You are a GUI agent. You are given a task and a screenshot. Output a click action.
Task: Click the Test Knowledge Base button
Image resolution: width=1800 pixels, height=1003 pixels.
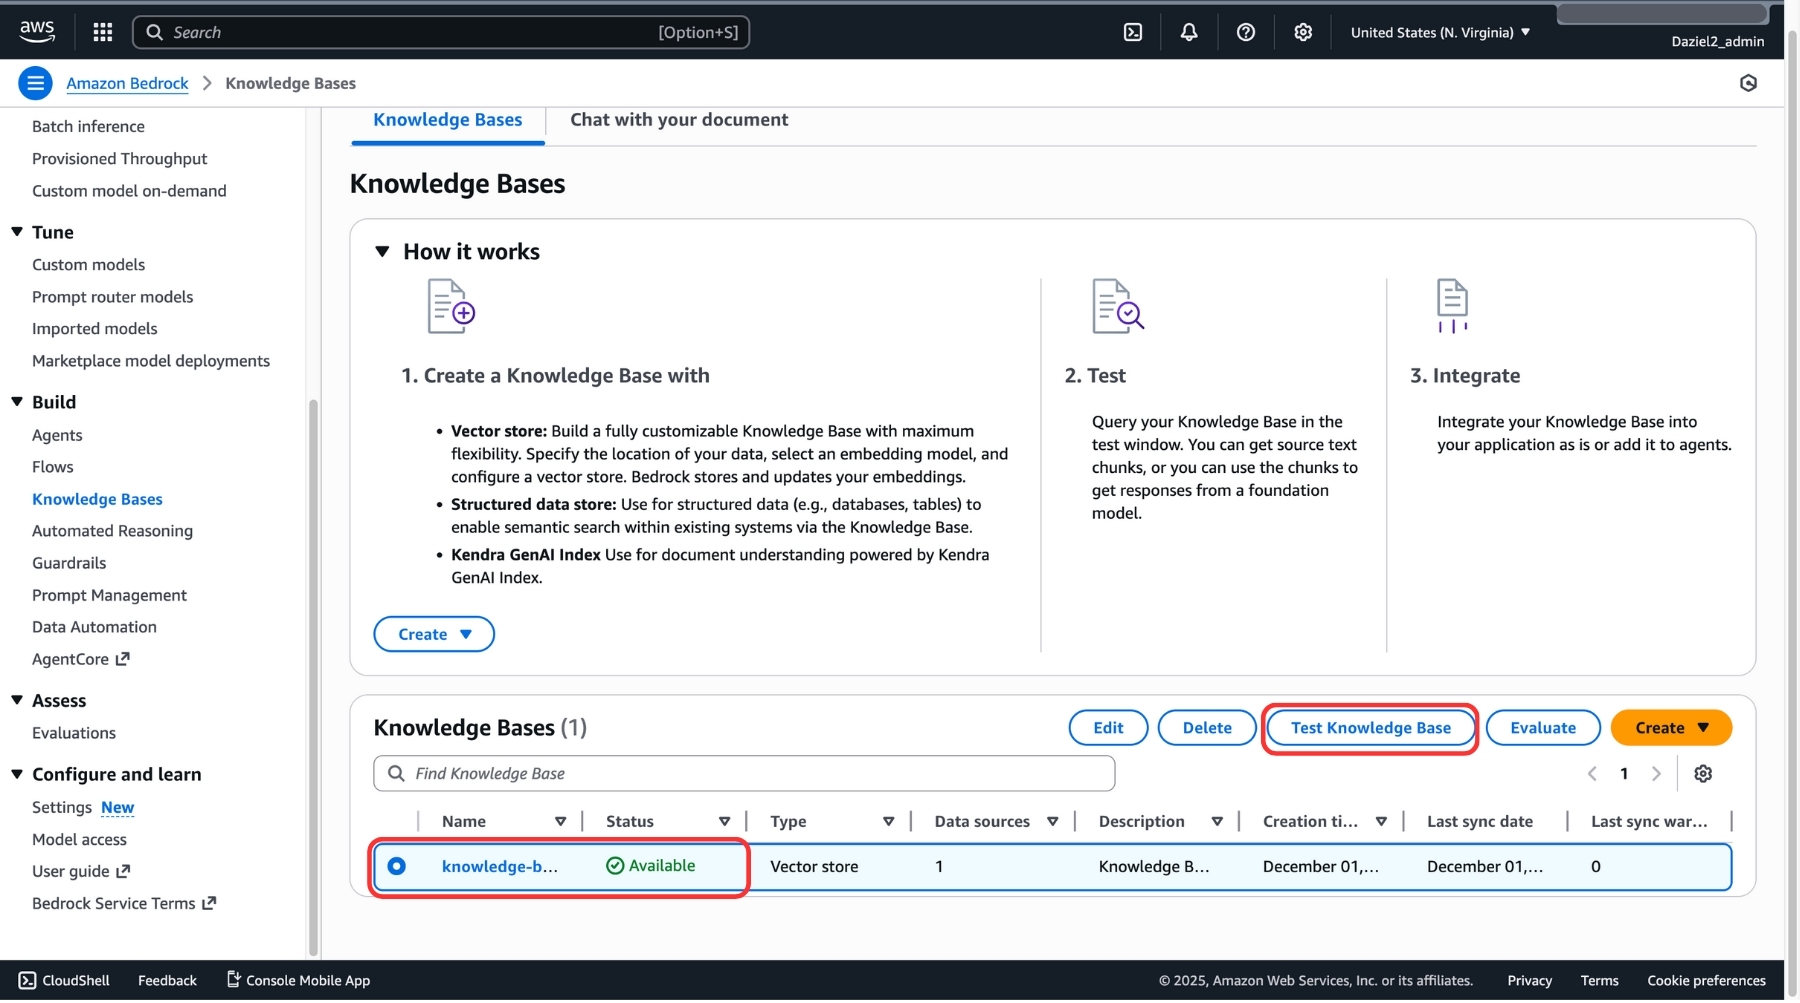point(1370,728)
